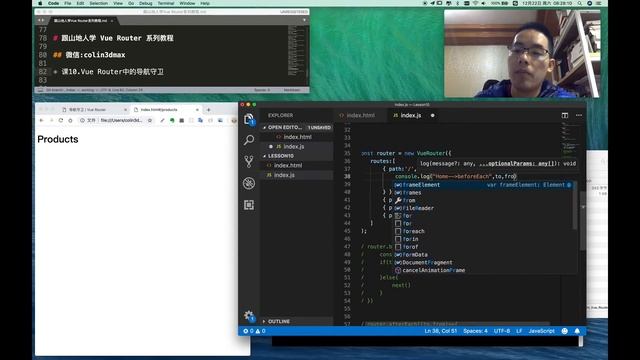The image size is (640, 360).
Task: Open the Search view in VS Code
Action: point(249,140)
